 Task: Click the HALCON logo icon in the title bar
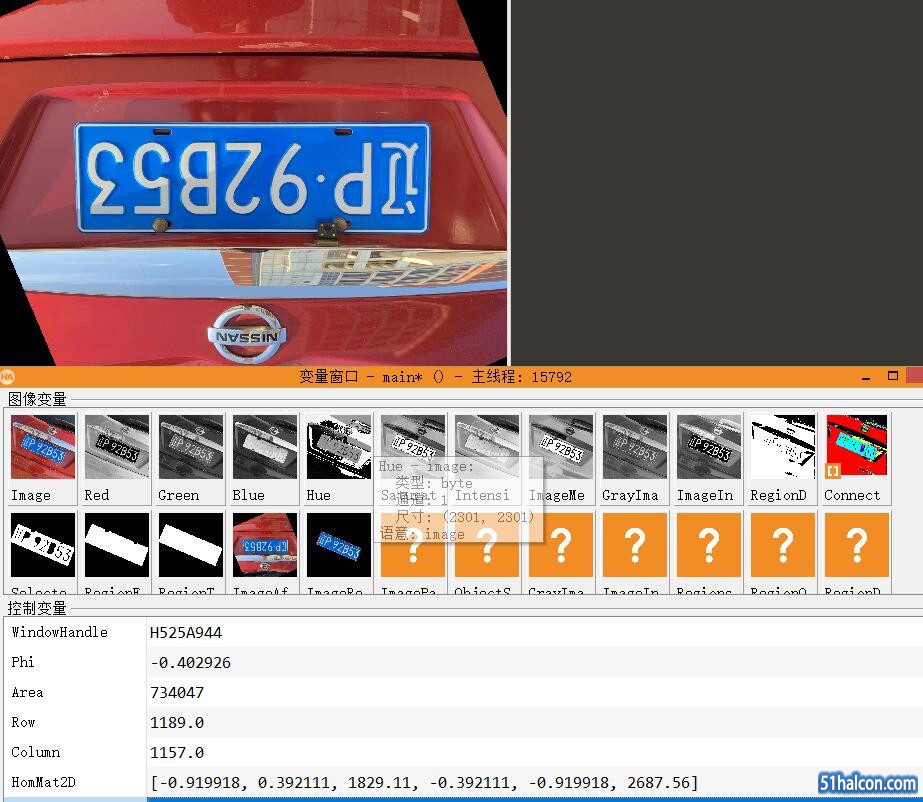(x=7, y=377)
